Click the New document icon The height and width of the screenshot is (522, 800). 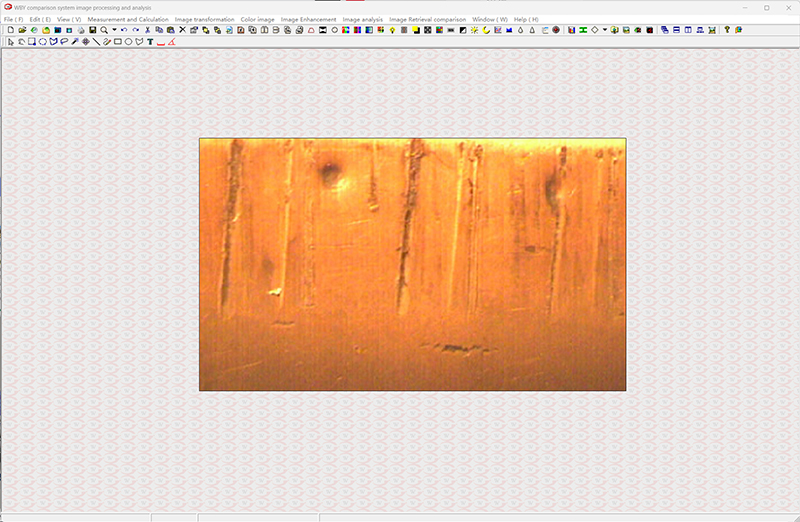click(11, 30)
